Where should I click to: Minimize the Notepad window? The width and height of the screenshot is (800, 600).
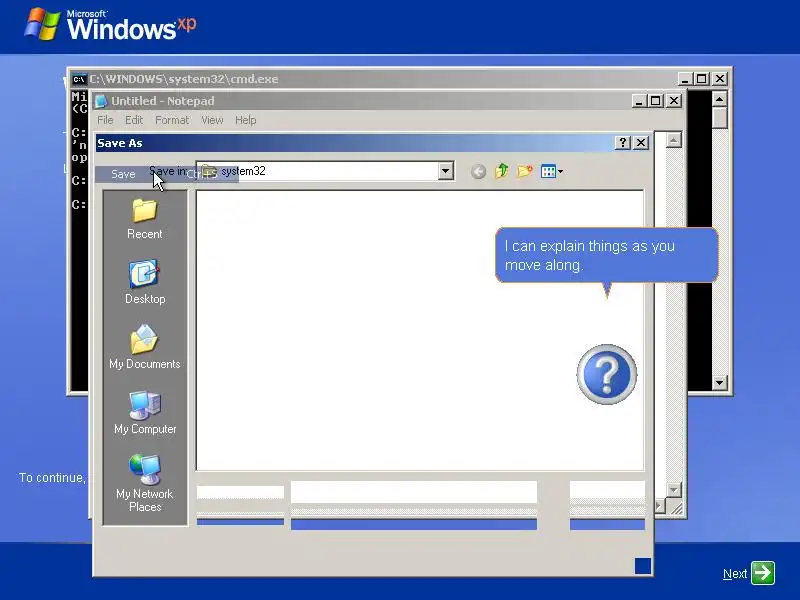coord(639,101)
